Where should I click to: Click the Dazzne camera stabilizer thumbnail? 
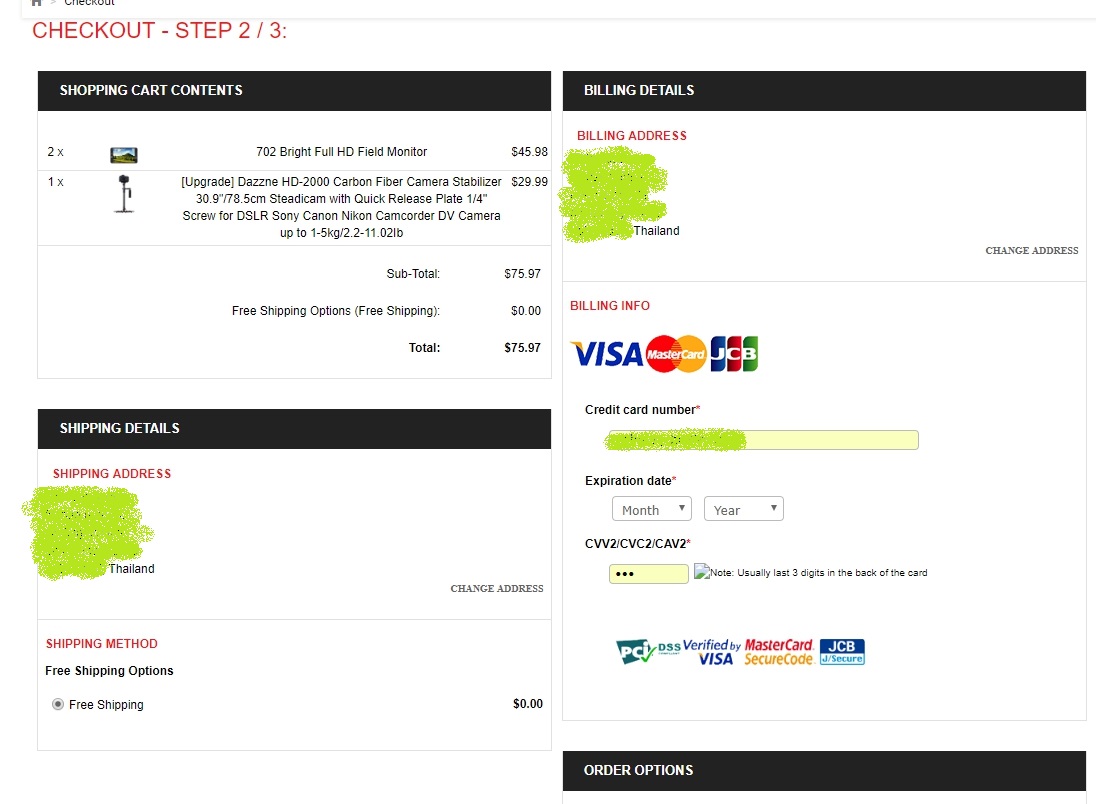(123, 194)
